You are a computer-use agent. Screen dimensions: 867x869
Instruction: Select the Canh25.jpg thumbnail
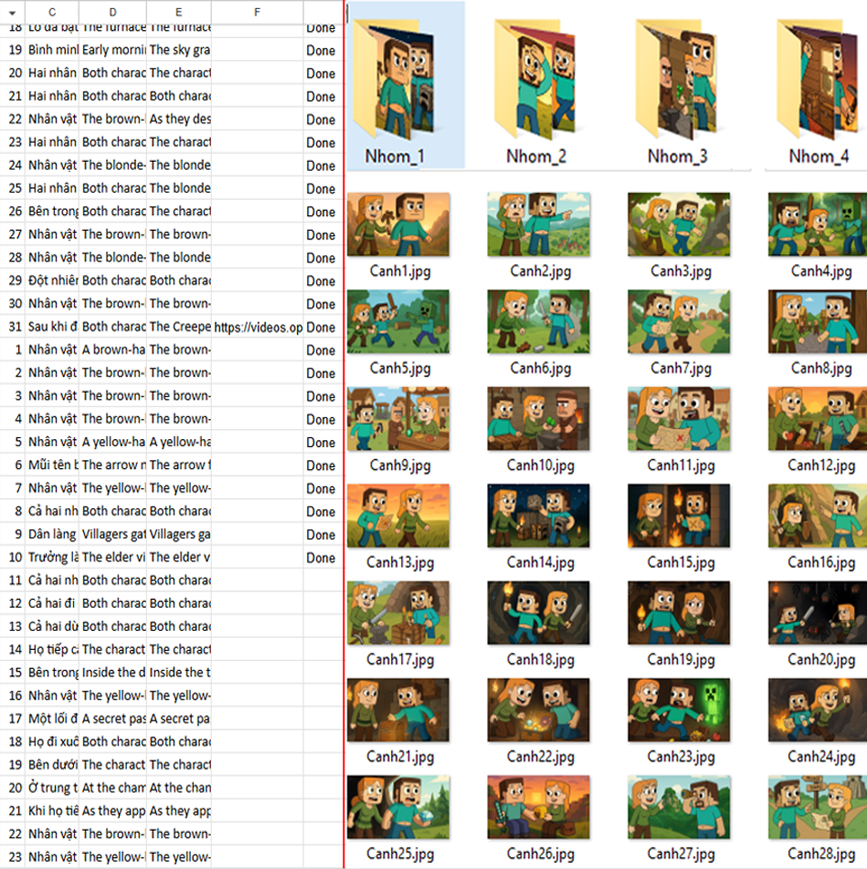[x=398, y=807]
